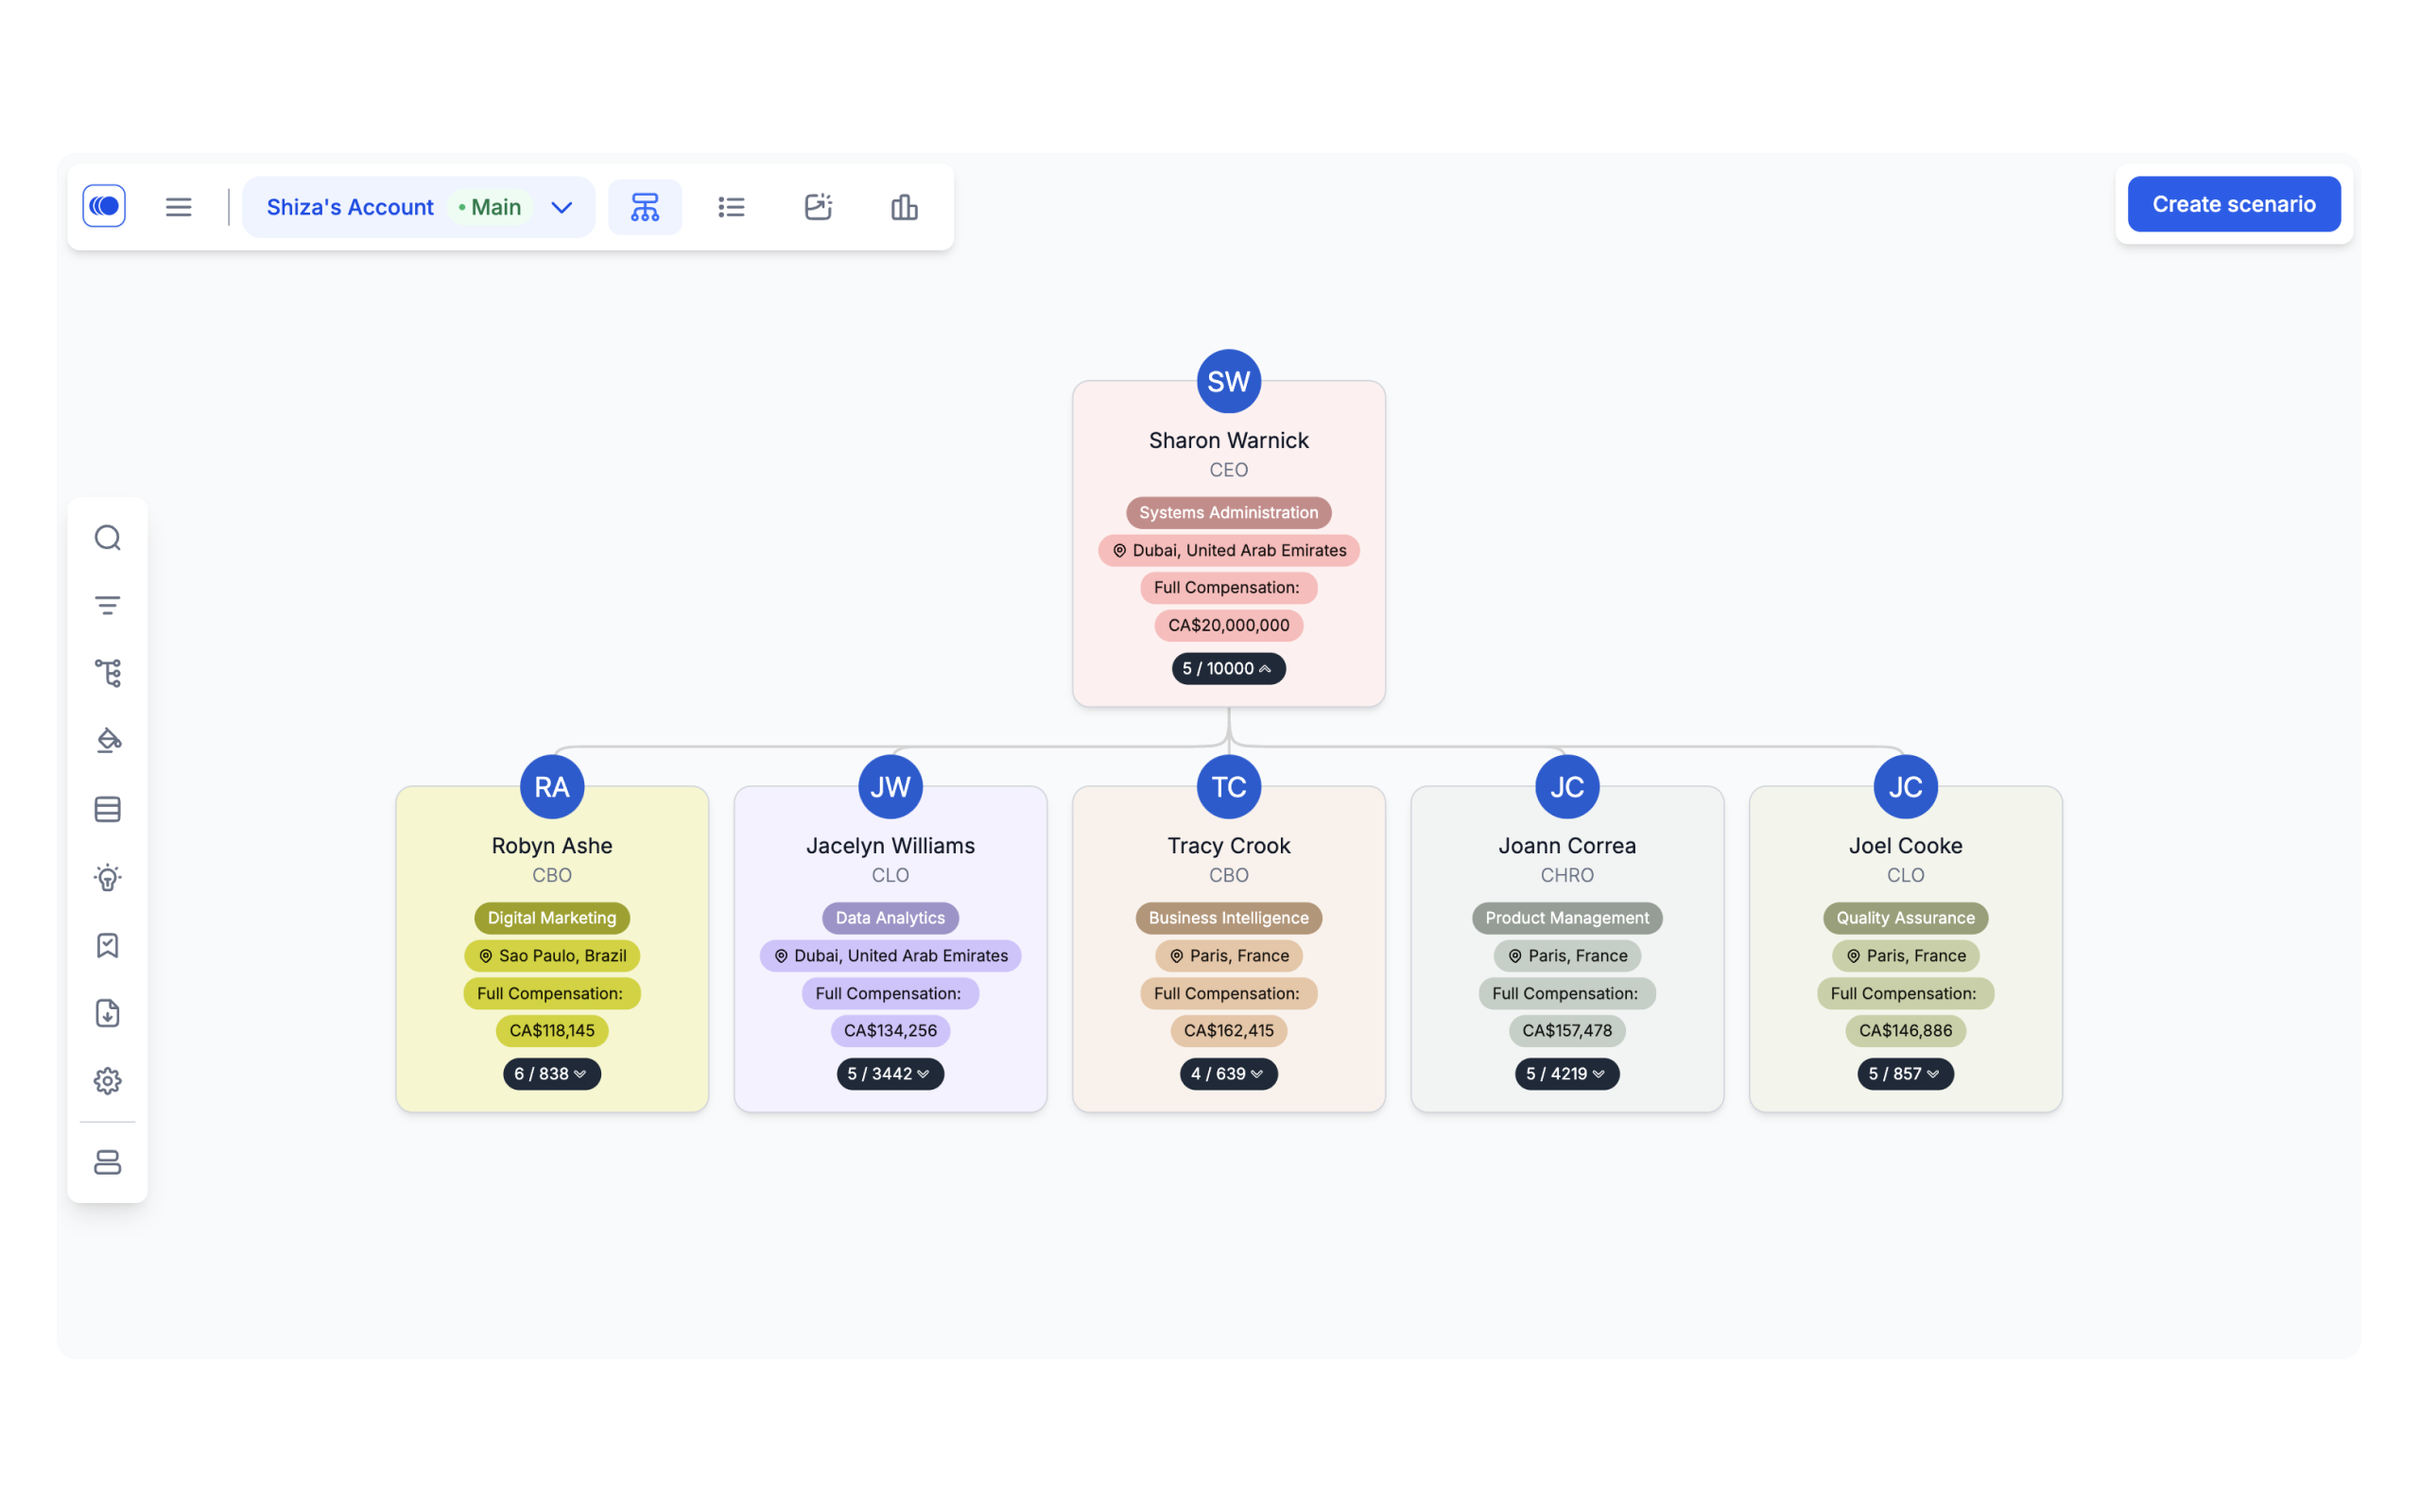
Task: Expand Tracy Crook's reporting chain
Action: tap(1227, 1072)
